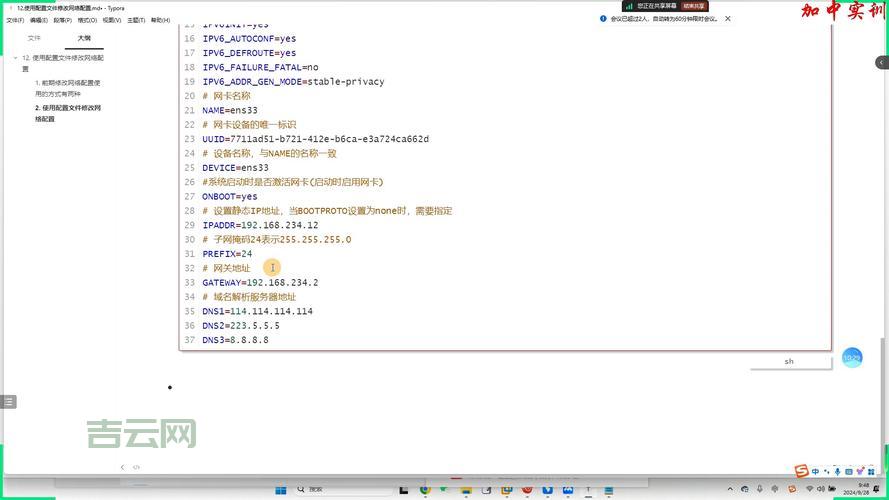Open the Windows Start menu
Screen dimensions: 889x500
[x=281, y=490]
